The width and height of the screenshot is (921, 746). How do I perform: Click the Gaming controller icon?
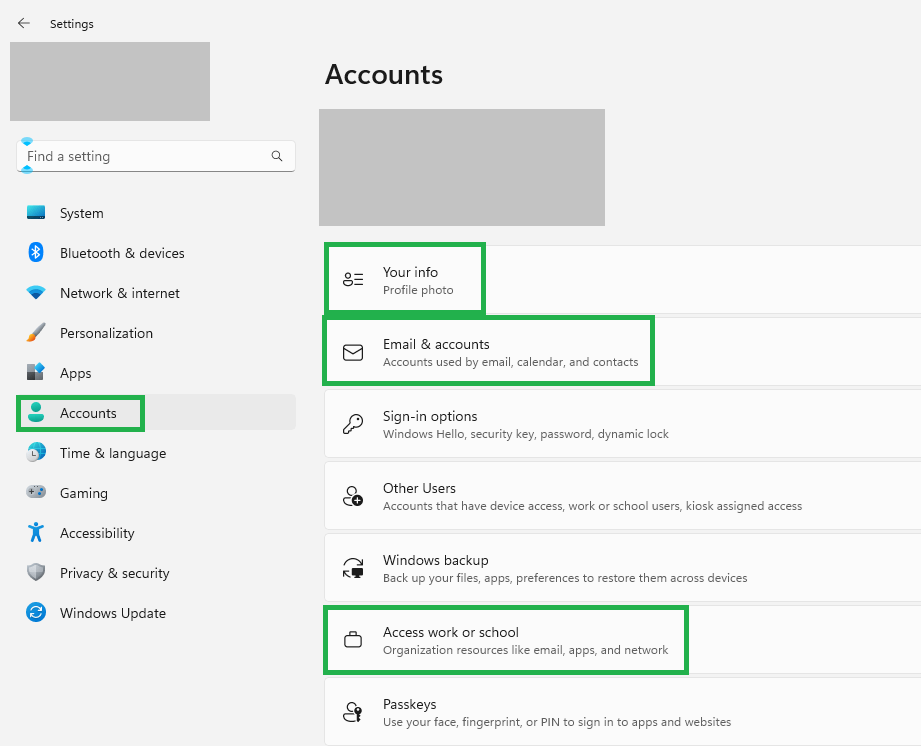[x=36, y=492]
